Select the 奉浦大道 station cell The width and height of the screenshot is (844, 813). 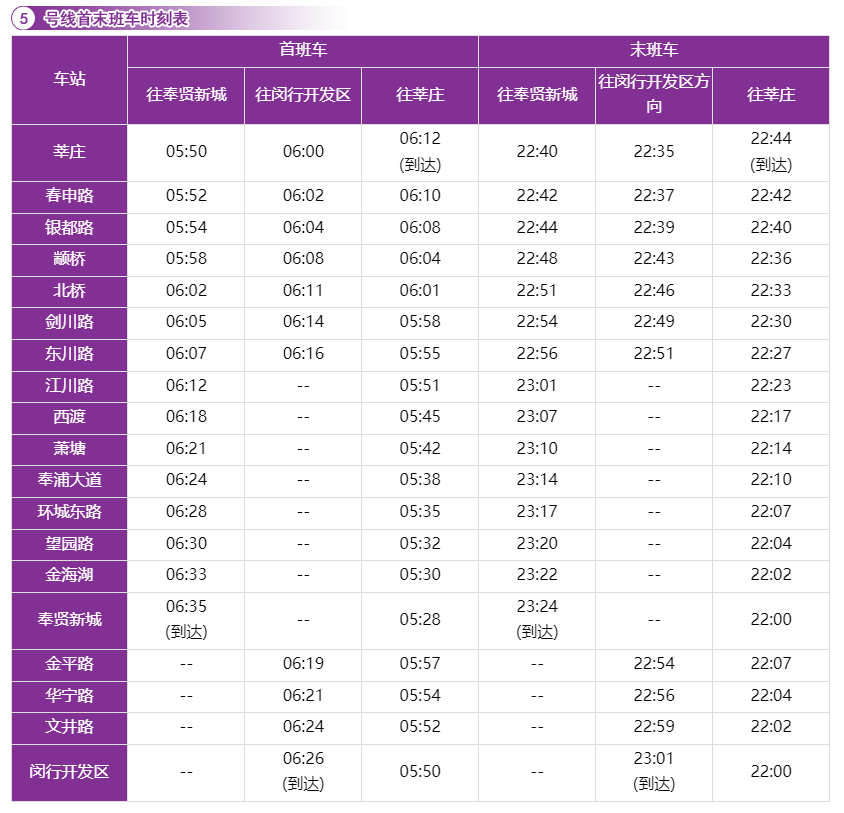pyautogui.click(x=70, y=480)
